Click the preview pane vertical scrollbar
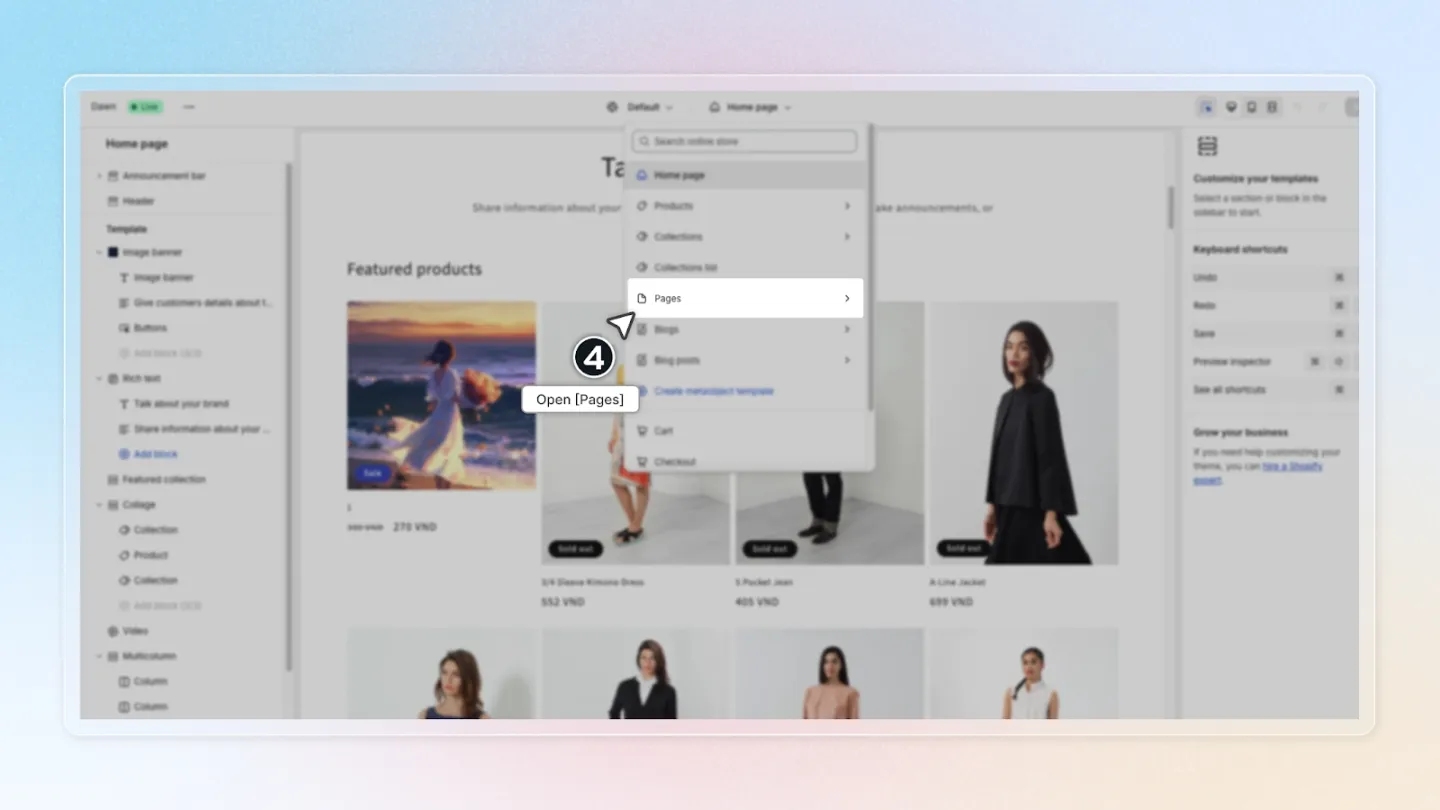The image size is (1440, 810). pyautogui.click(x=1170, y=207)
